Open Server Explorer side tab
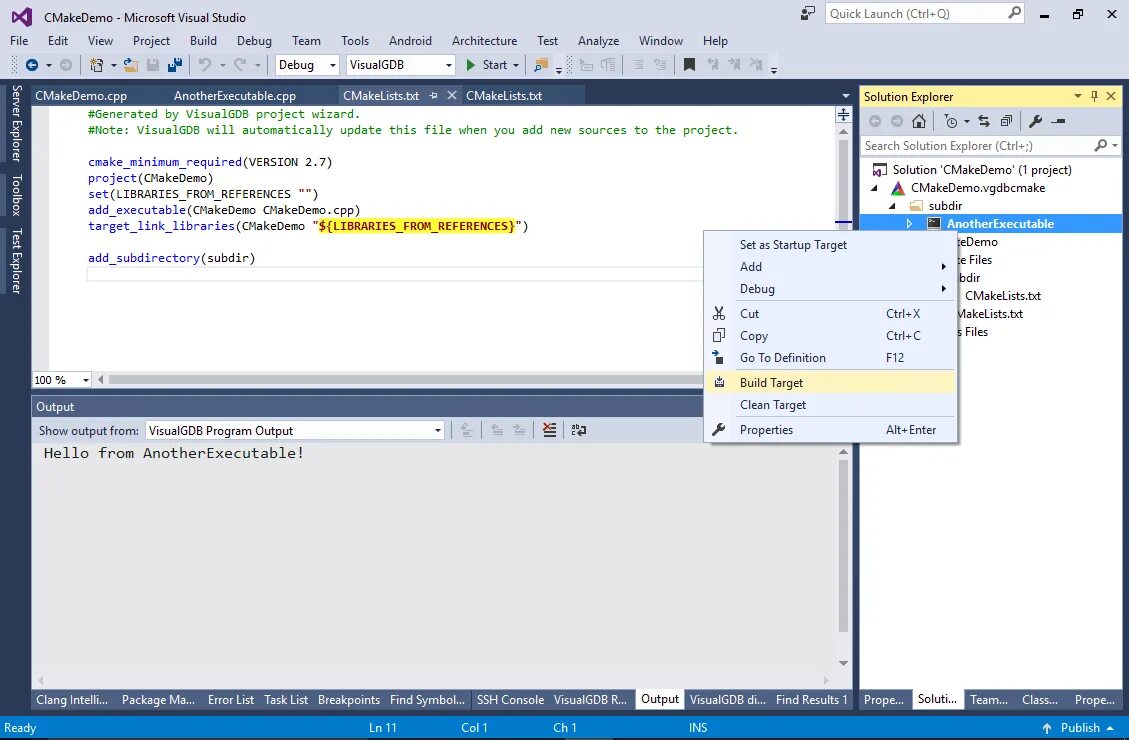 click(16, 123)
